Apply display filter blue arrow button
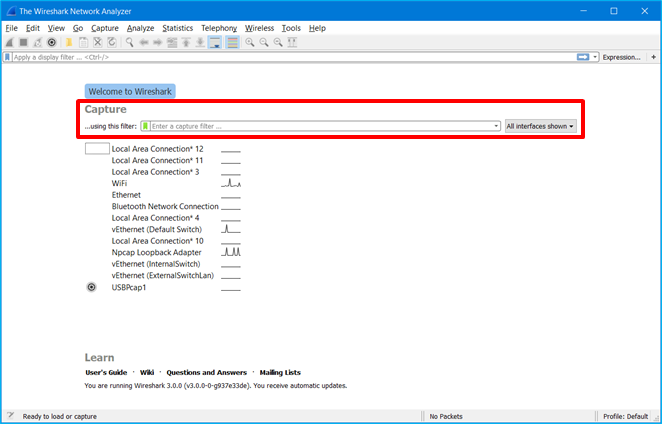Screen dimensions: 662x424 (x=583, y=57)
